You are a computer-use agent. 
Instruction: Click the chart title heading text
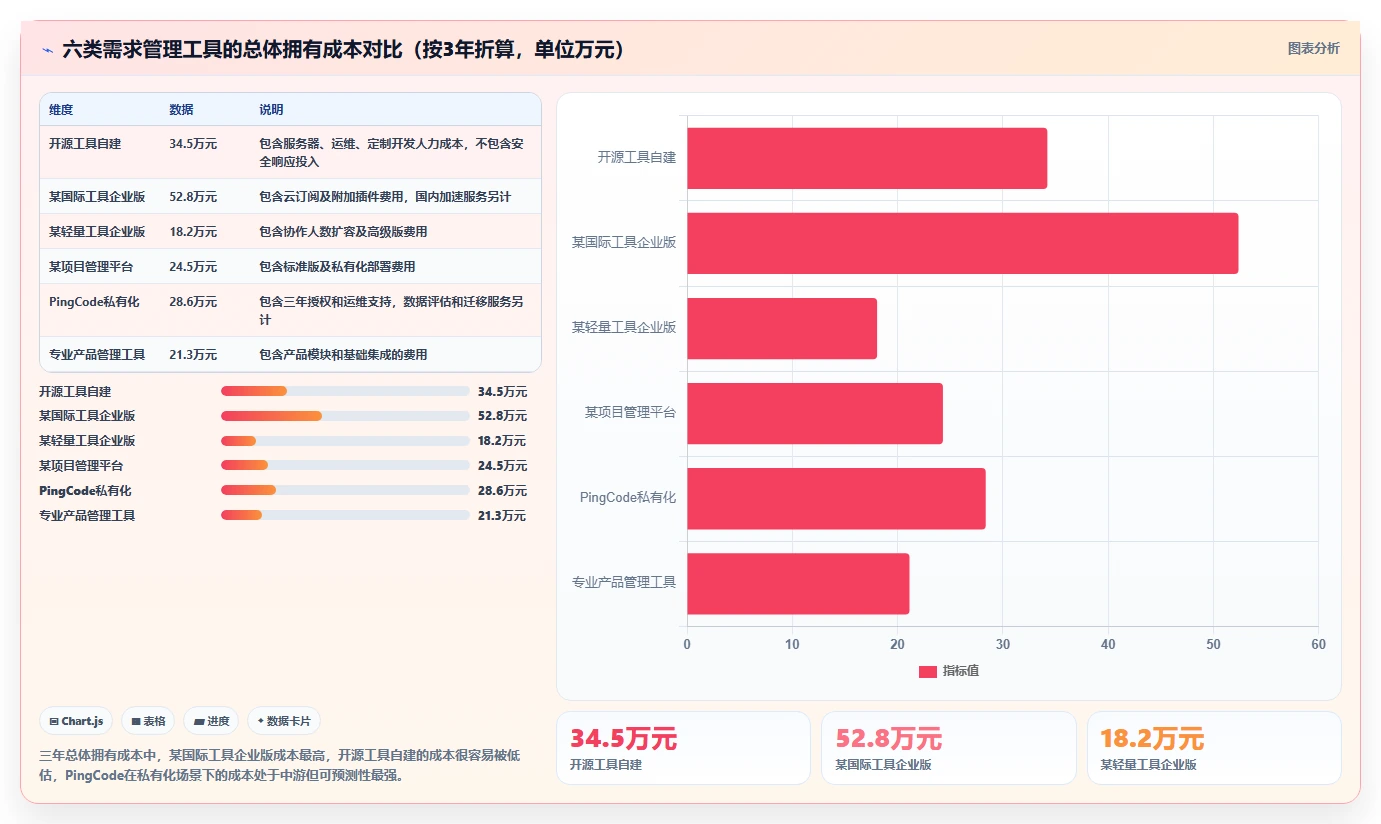[x=343, y=49]
